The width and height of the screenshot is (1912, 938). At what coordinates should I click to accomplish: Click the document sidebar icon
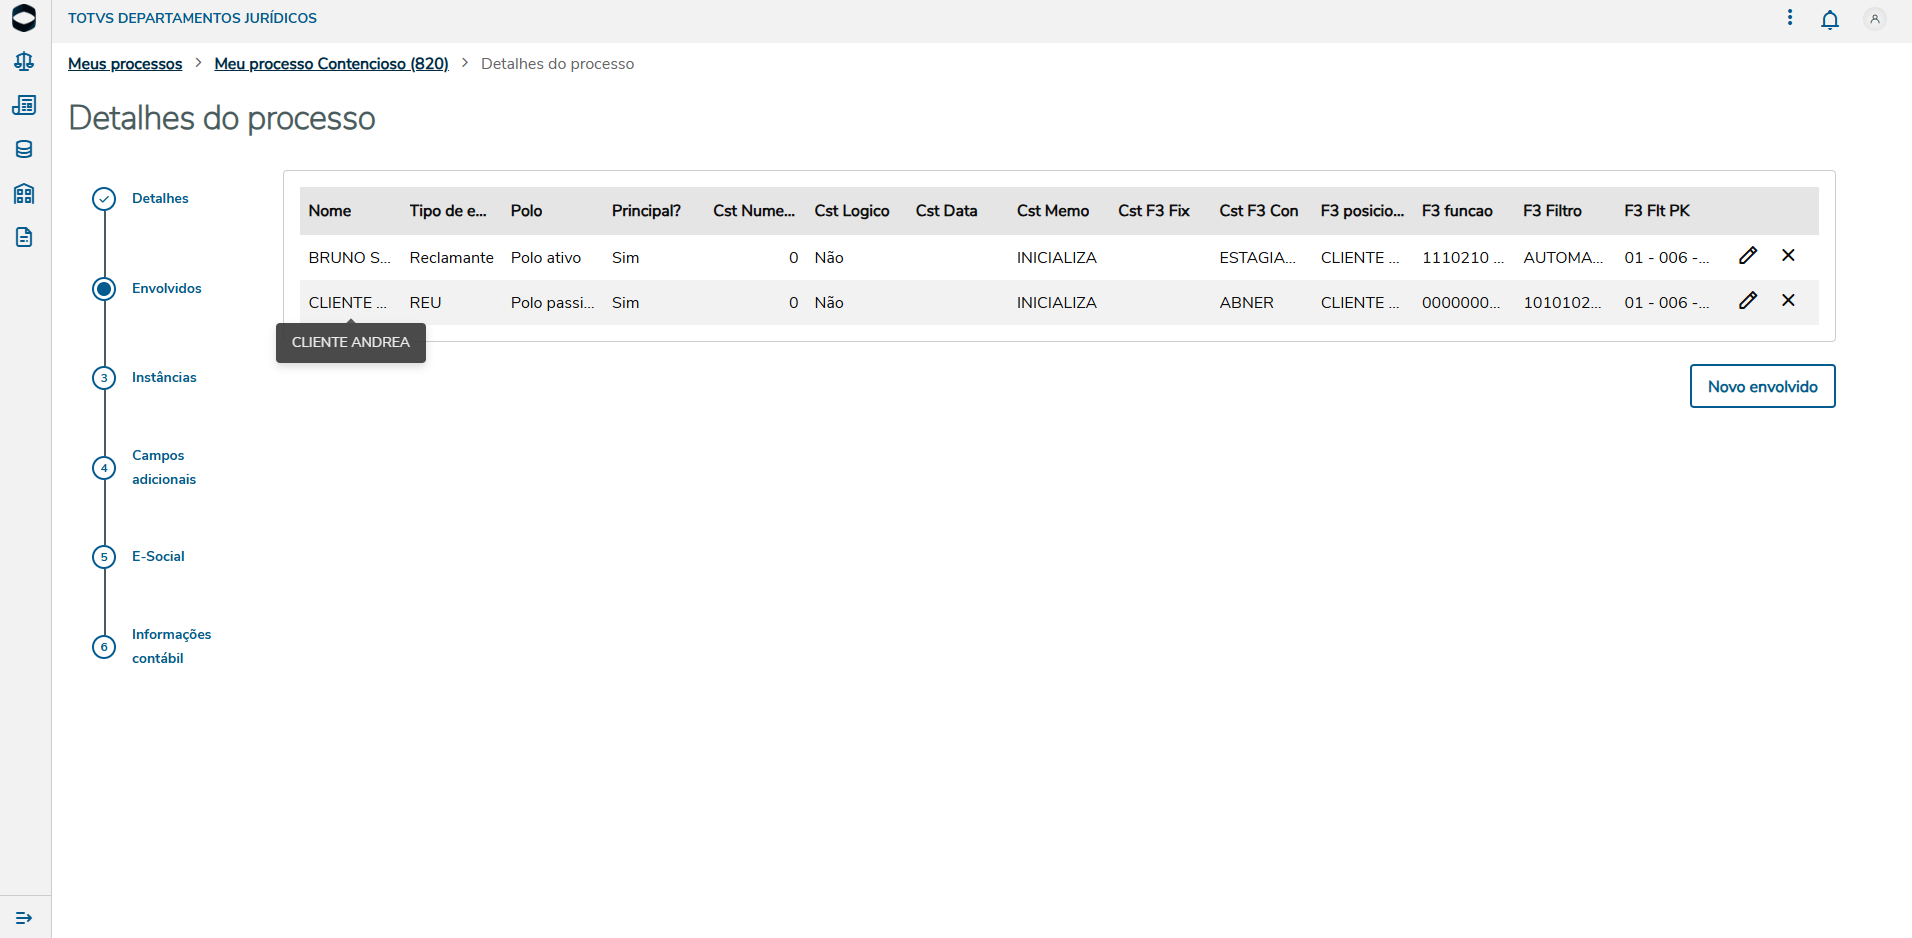[24, 237]
